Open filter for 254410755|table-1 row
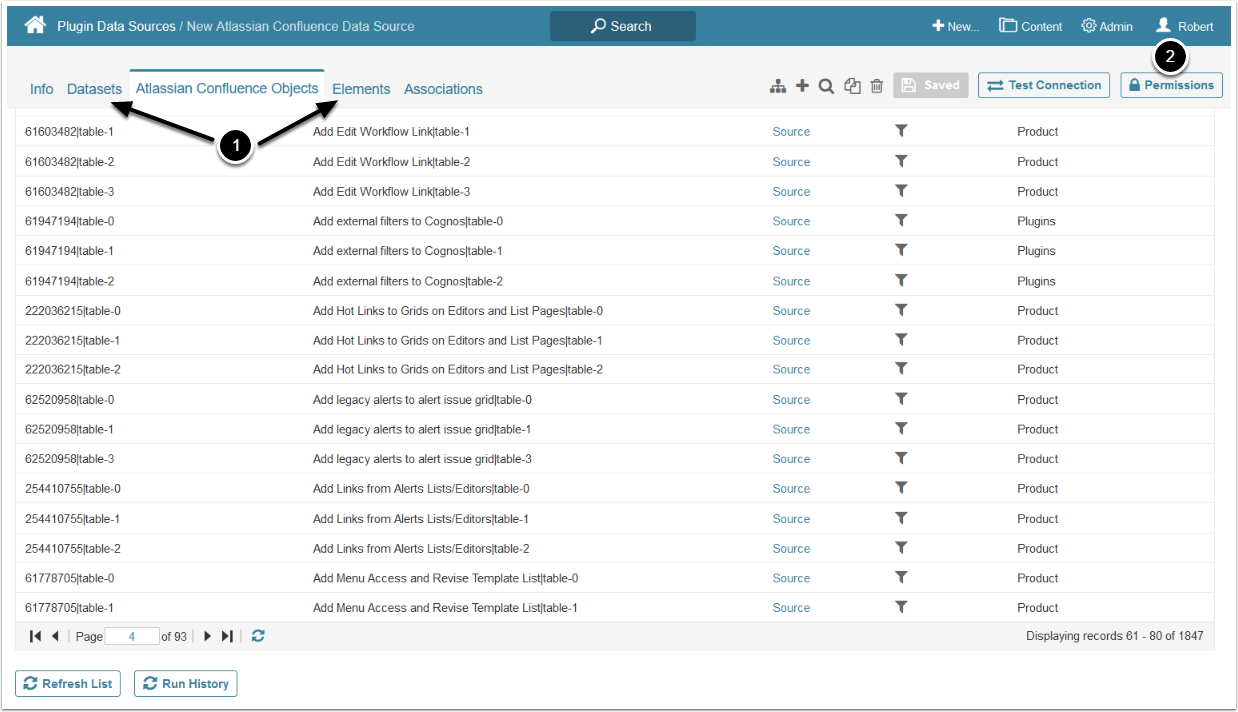Viewport: 1238px width, 712px height. pyautogui.click(x=901, y=518)
